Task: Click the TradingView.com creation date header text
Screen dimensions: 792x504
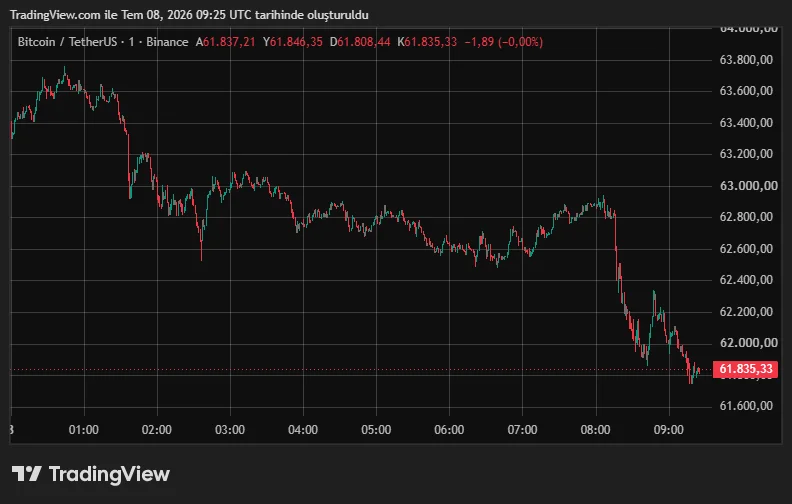Action: (189, 15)
